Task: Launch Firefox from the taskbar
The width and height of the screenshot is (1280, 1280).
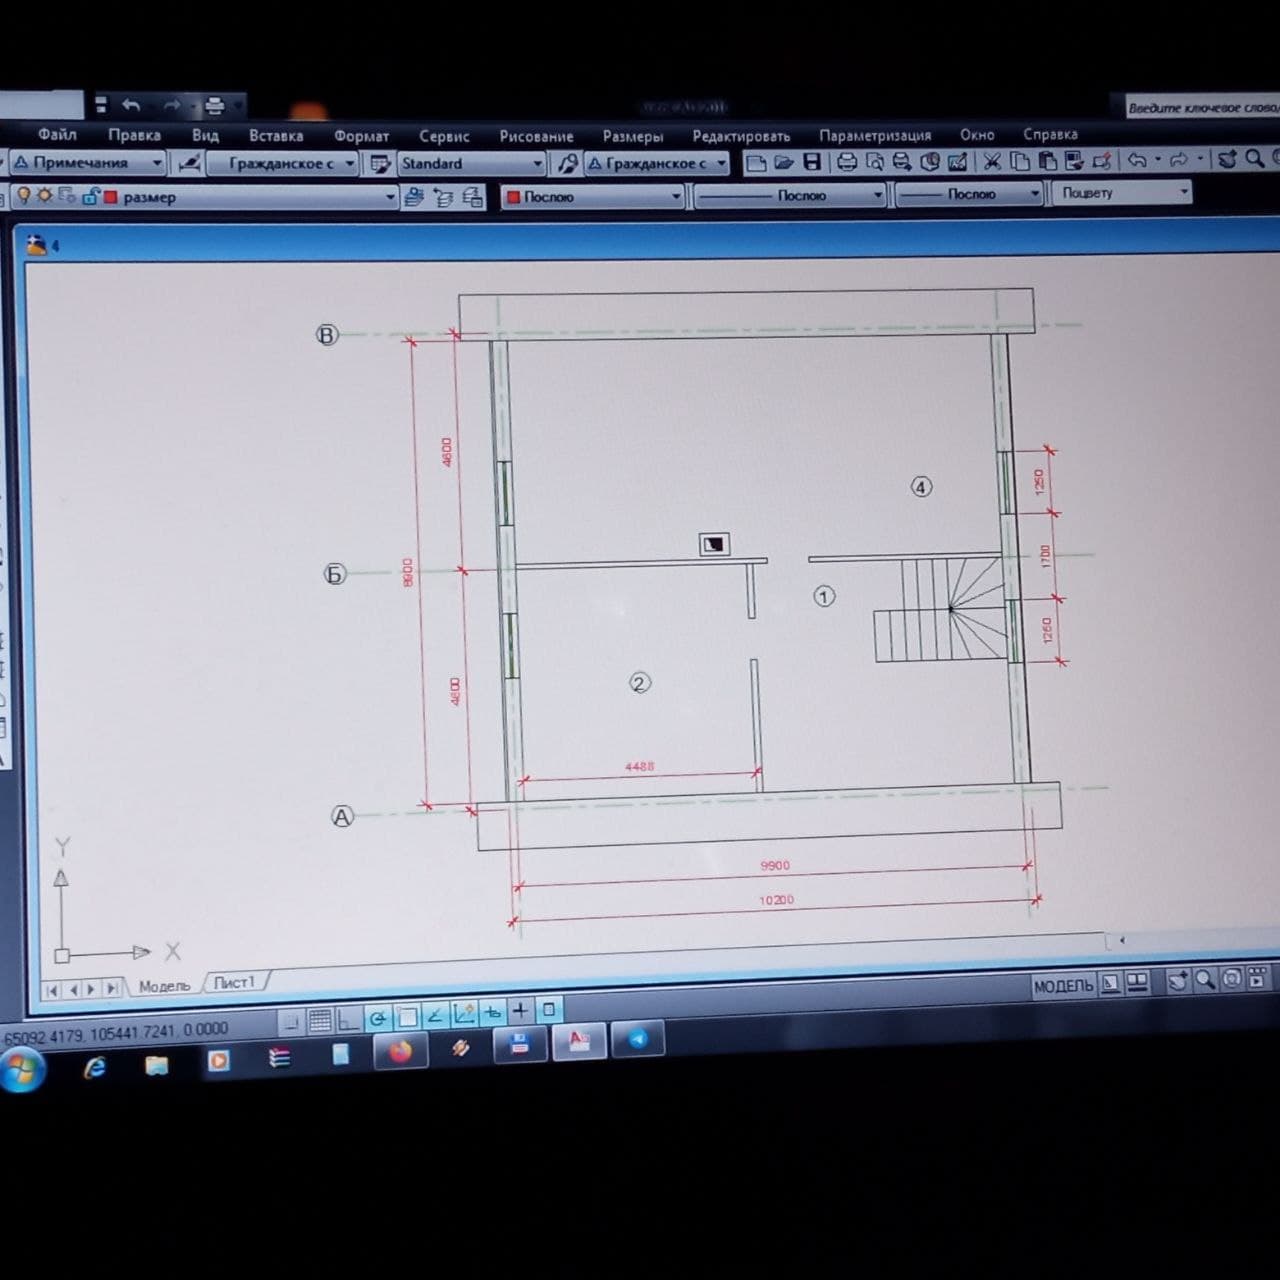Action: coord(400,1051)
